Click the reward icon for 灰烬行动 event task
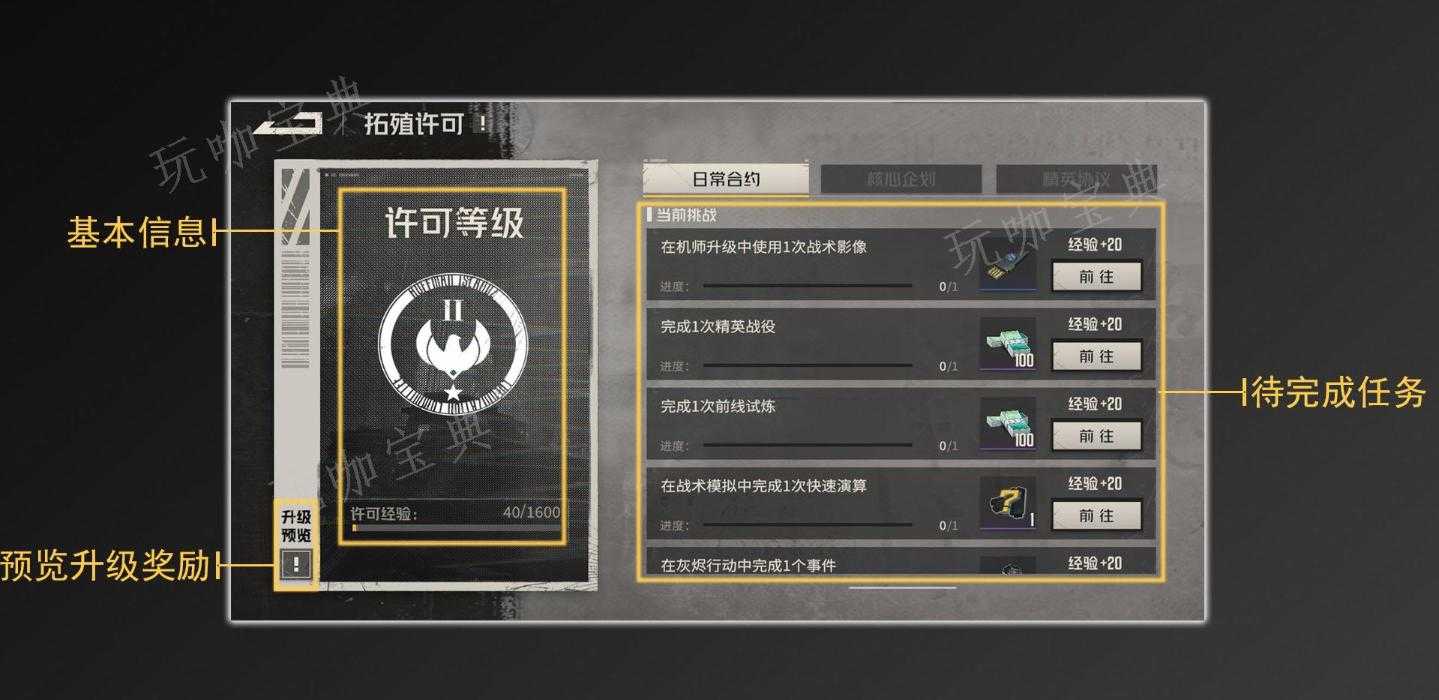The image size is (1439, 700). pos(1008,566)
